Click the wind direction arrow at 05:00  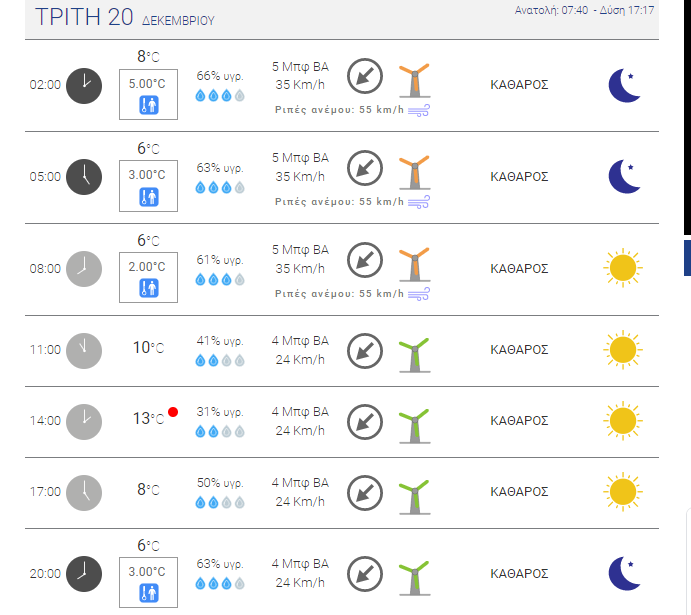(365, 167)
